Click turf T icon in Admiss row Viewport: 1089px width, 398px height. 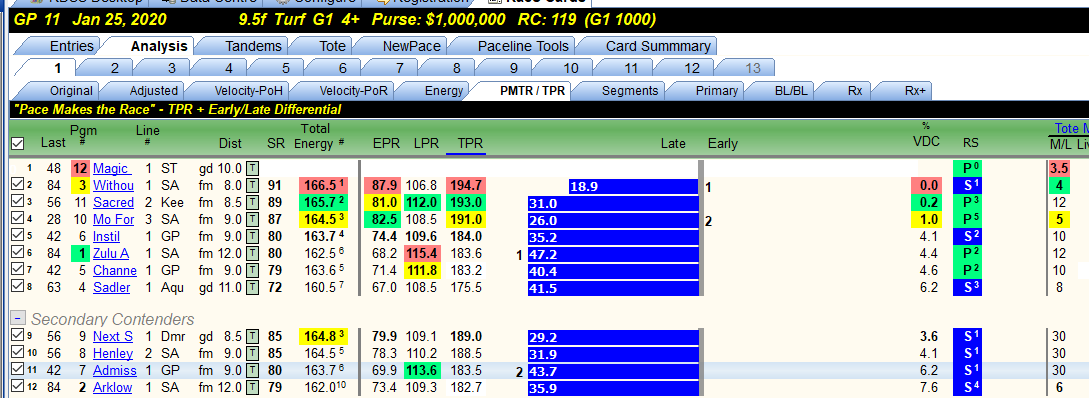pyautogui.click(x=253, y=371)
